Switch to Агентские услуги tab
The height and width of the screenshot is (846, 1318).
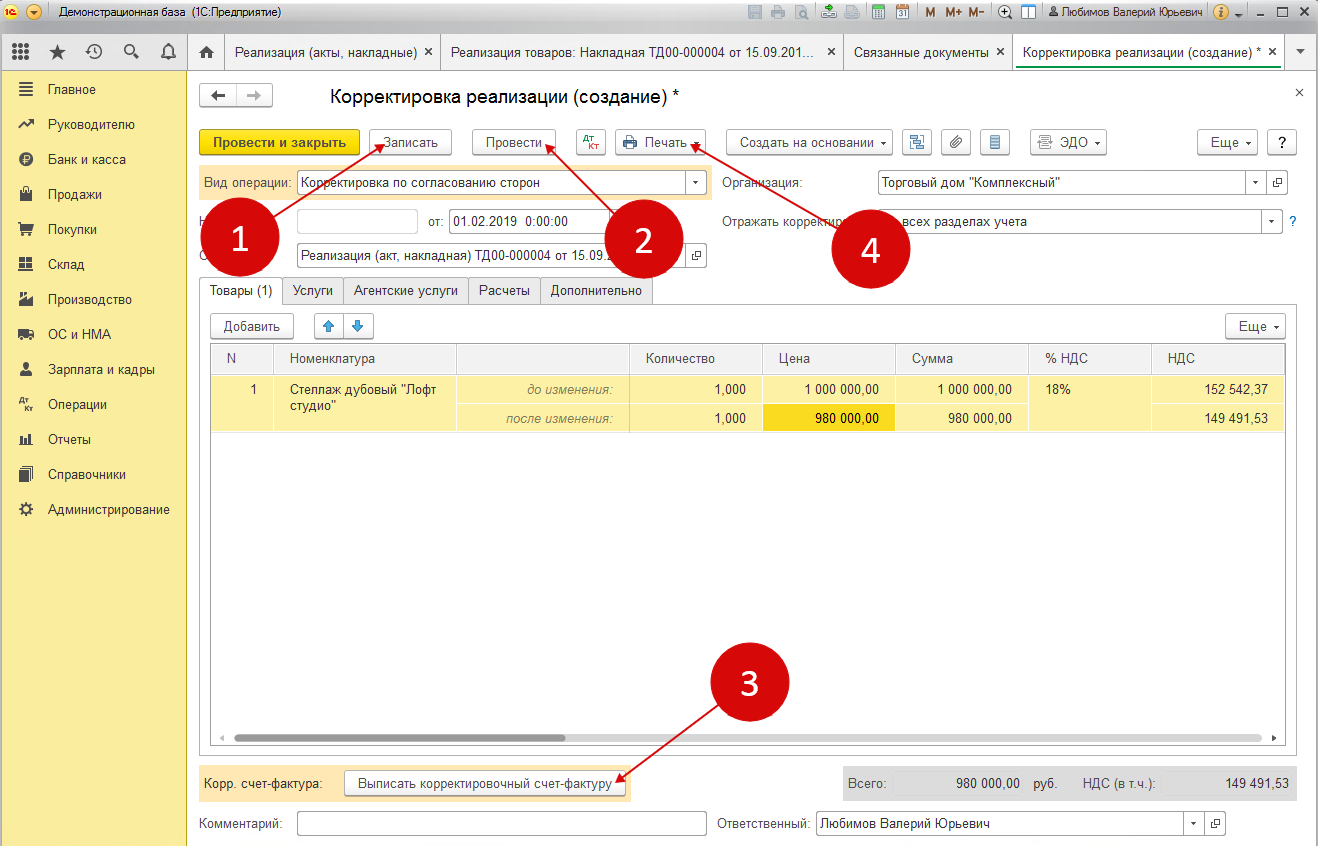pyautogui.click(x=406, y=291)
